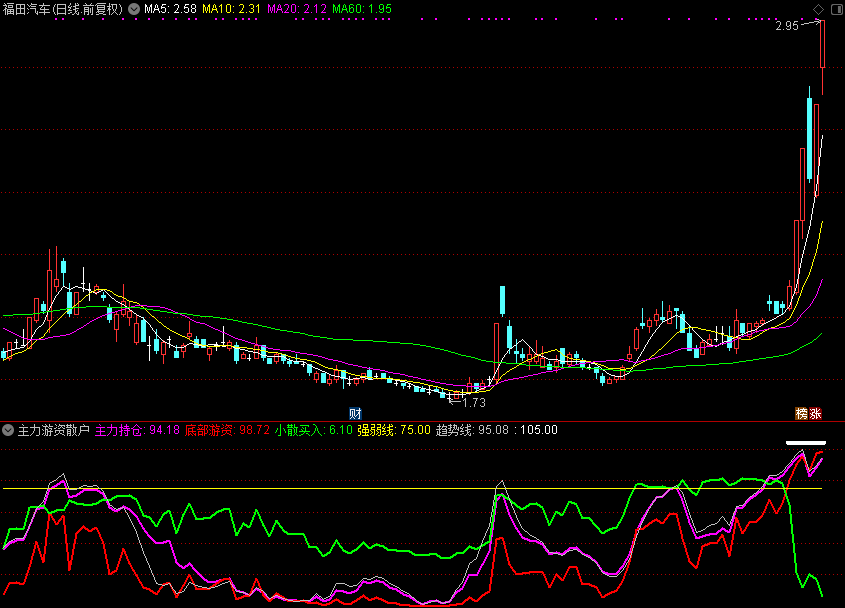
Task: Open the dropdown beside 福田汽车 chart title
Action: pos(135,9)
